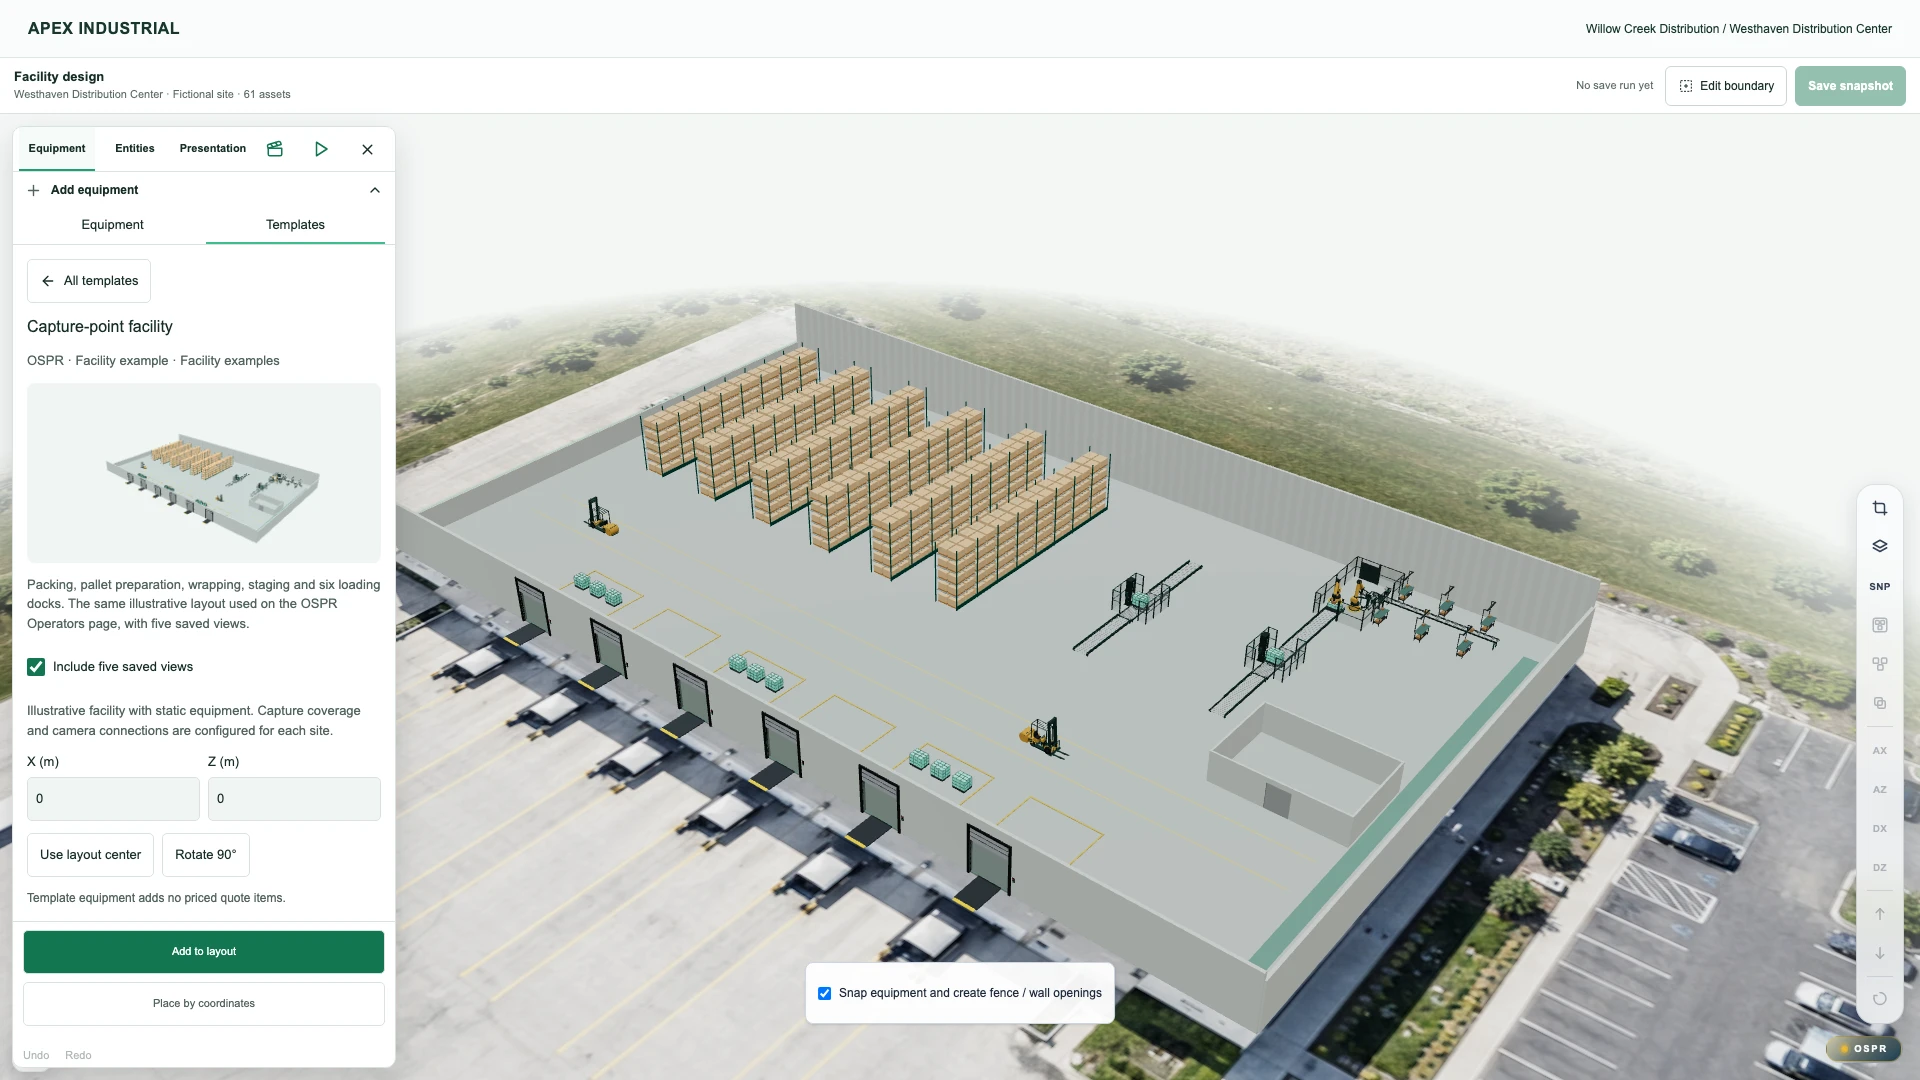Click the AZ button in the right toolbar

click(1880, 789)
